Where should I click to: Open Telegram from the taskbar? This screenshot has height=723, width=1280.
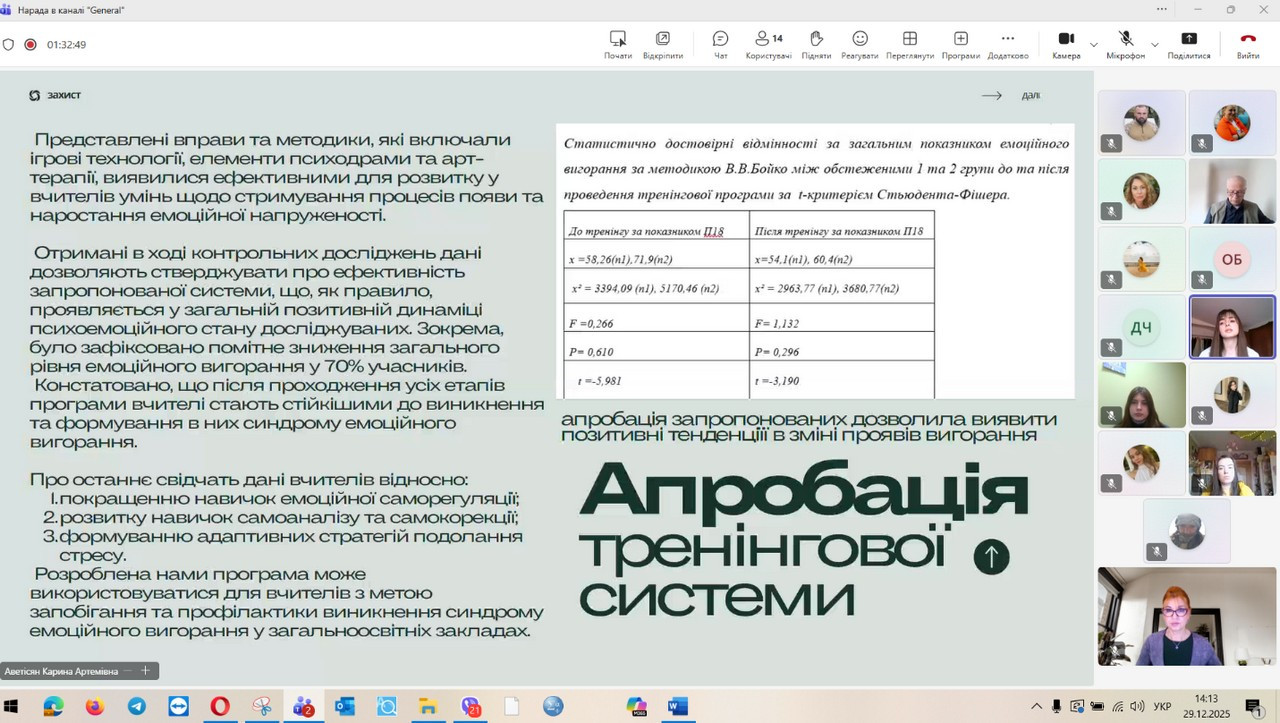click(x=137, y=707)
